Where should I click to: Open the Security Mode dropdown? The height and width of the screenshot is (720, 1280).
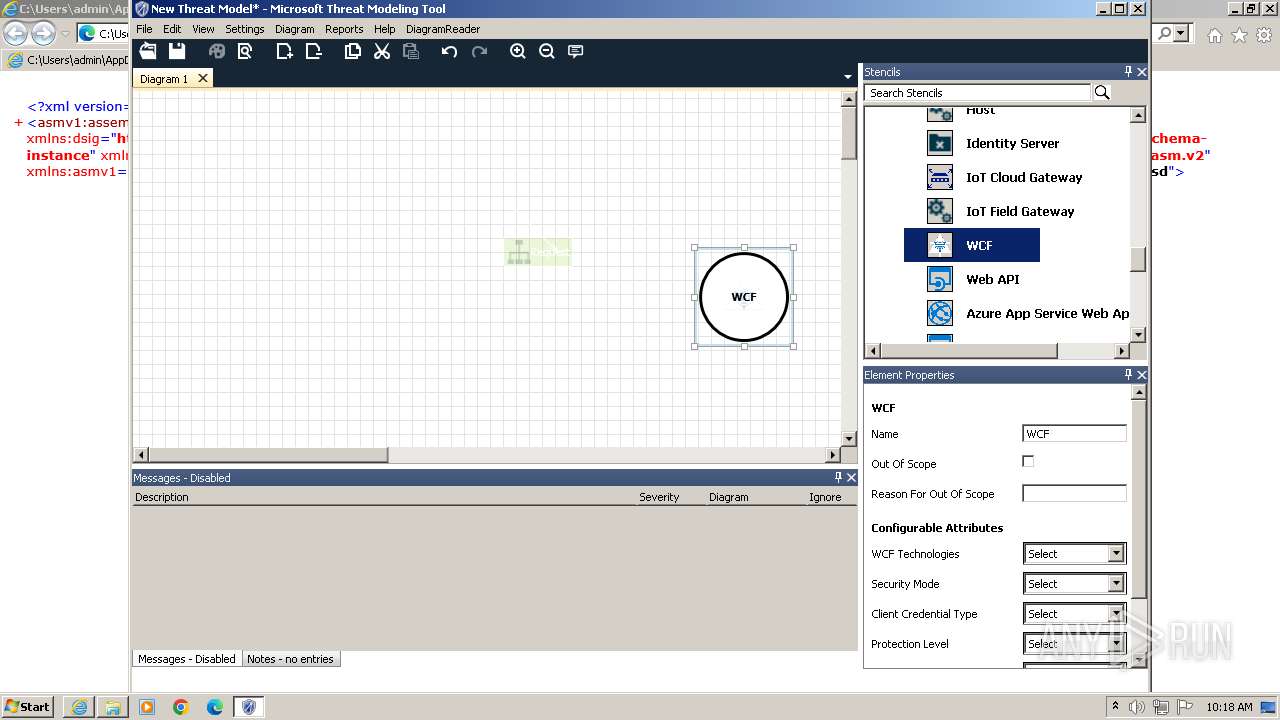tap(1116, 584)
